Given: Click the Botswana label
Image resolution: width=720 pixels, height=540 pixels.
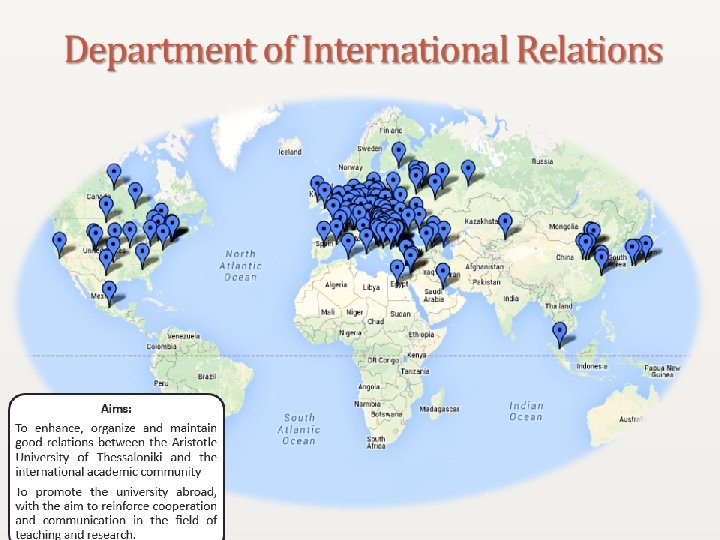Looking at the screenshot, I should tap(386, 414).
